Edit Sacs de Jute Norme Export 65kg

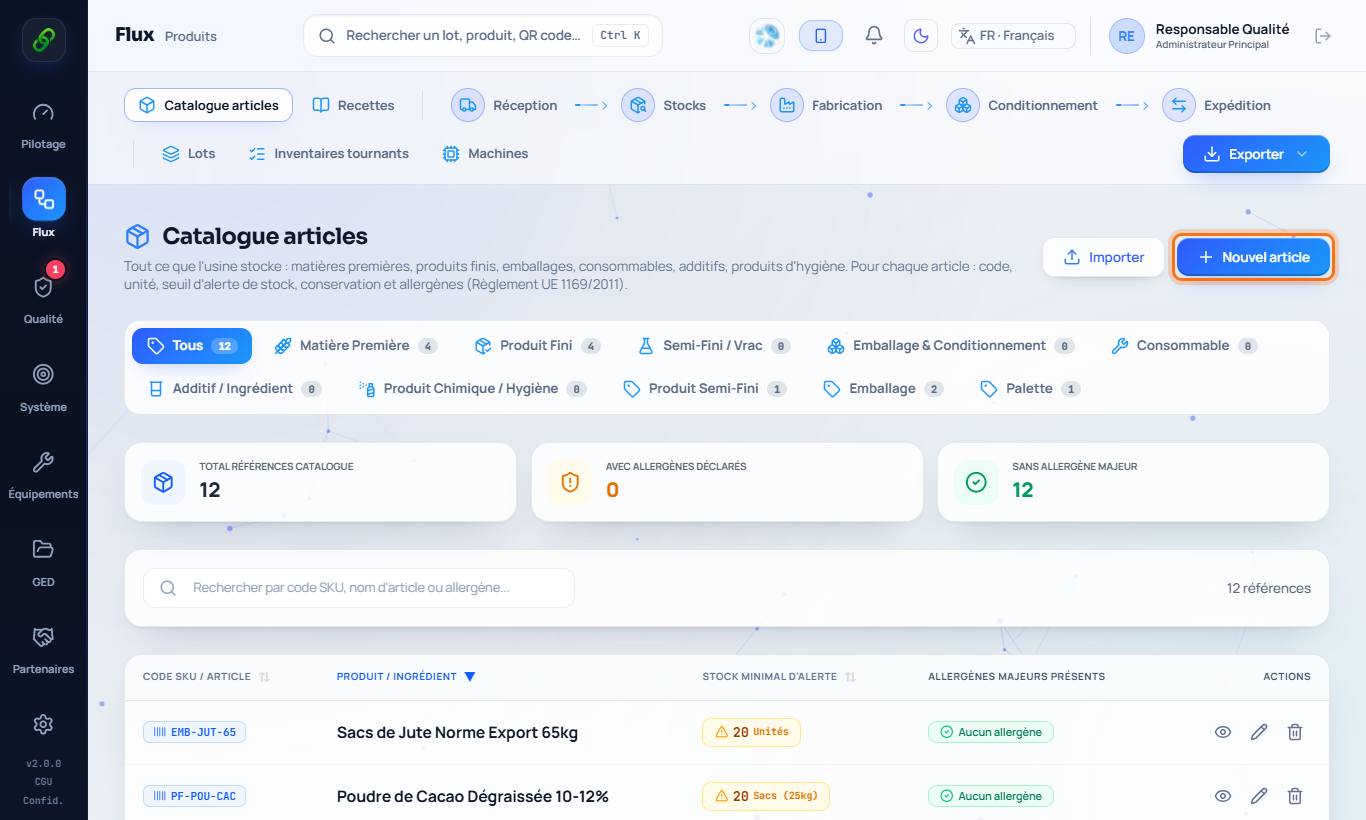[x=1259, y=732]
